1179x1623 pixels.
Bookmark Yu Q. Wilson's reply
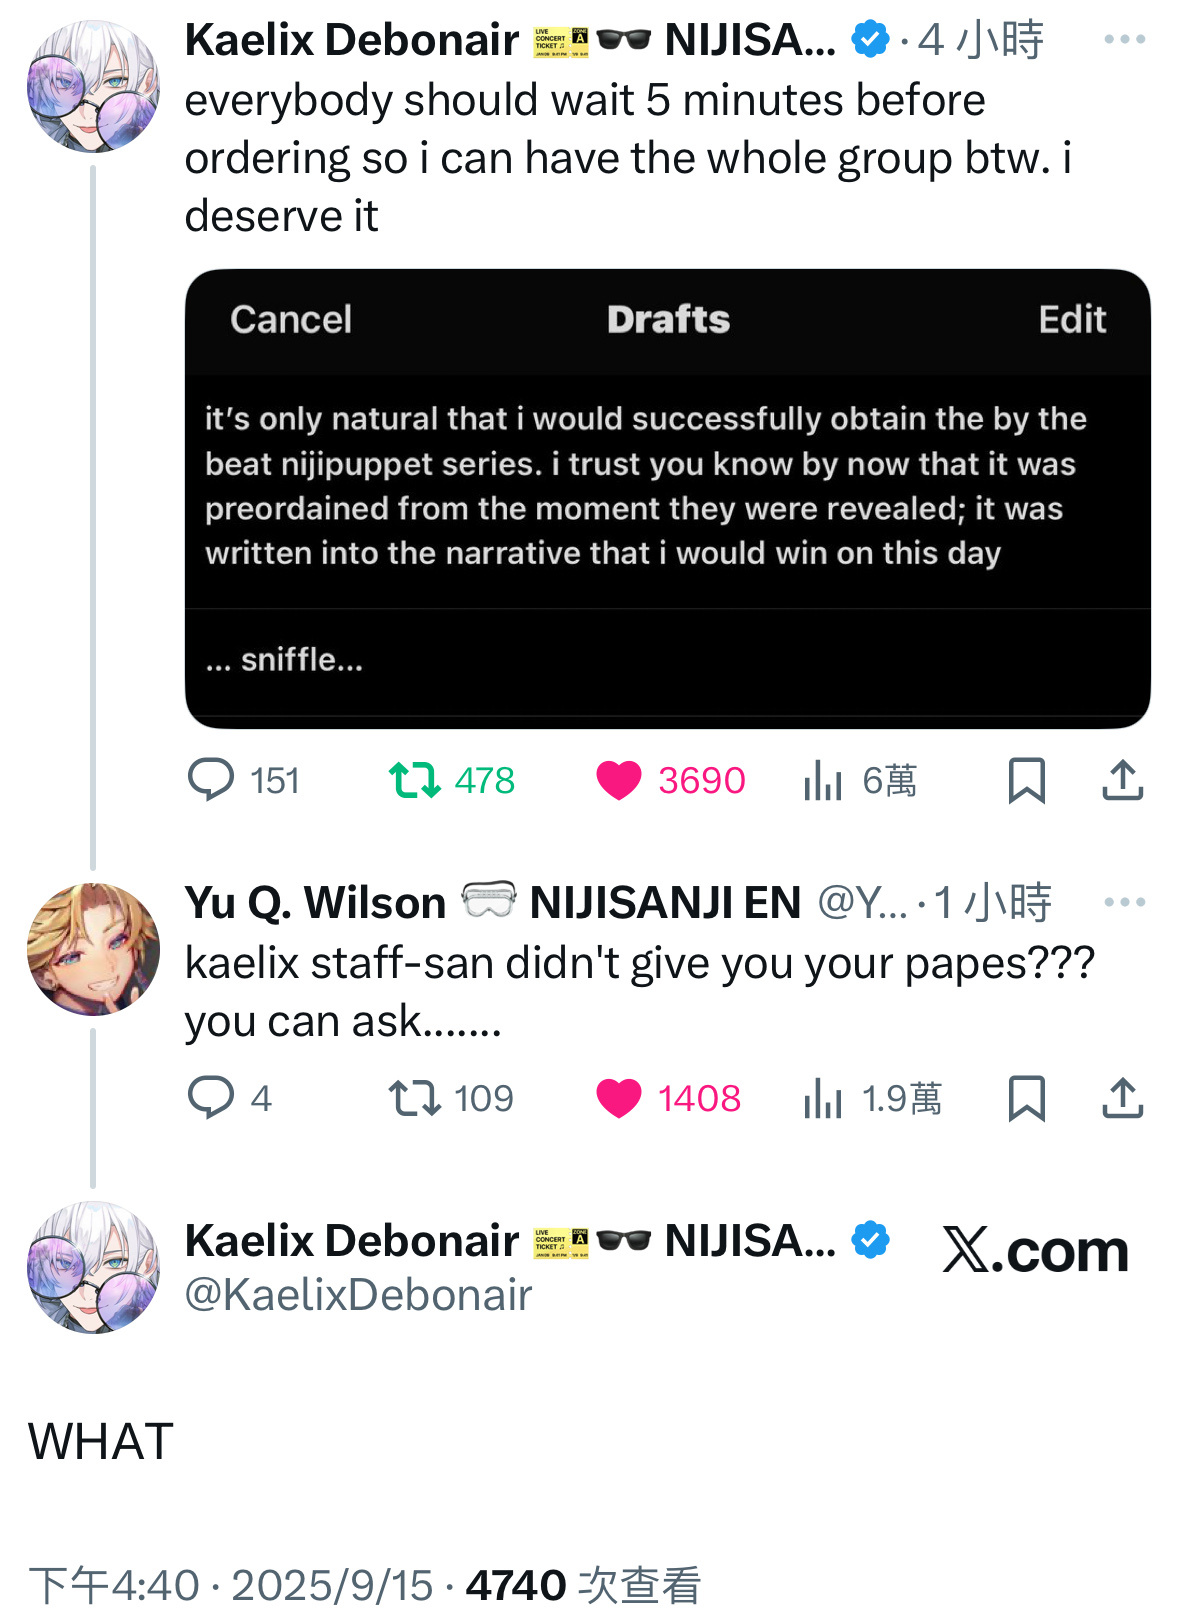pyautogui.click(x=1026, y=1098)
